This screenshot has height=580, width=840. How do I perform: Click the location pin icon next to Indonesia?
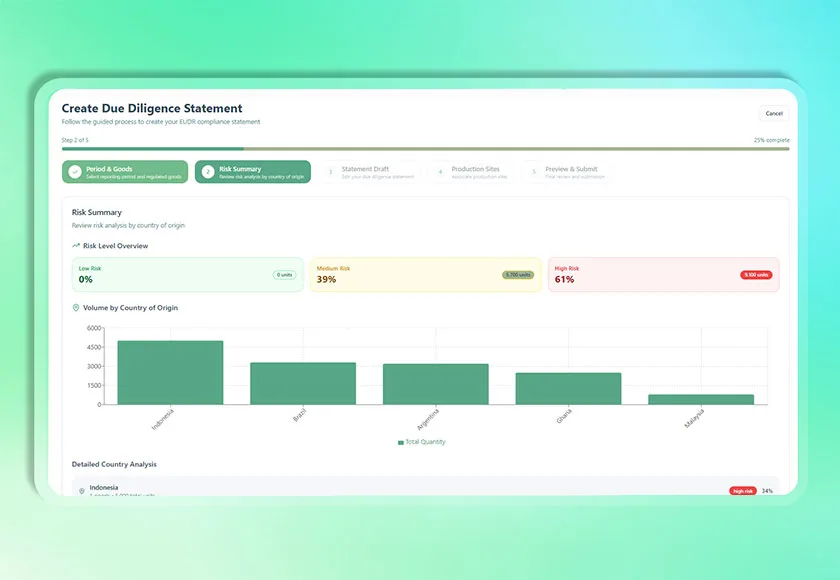pyautogui.click(x=82, y=491)
